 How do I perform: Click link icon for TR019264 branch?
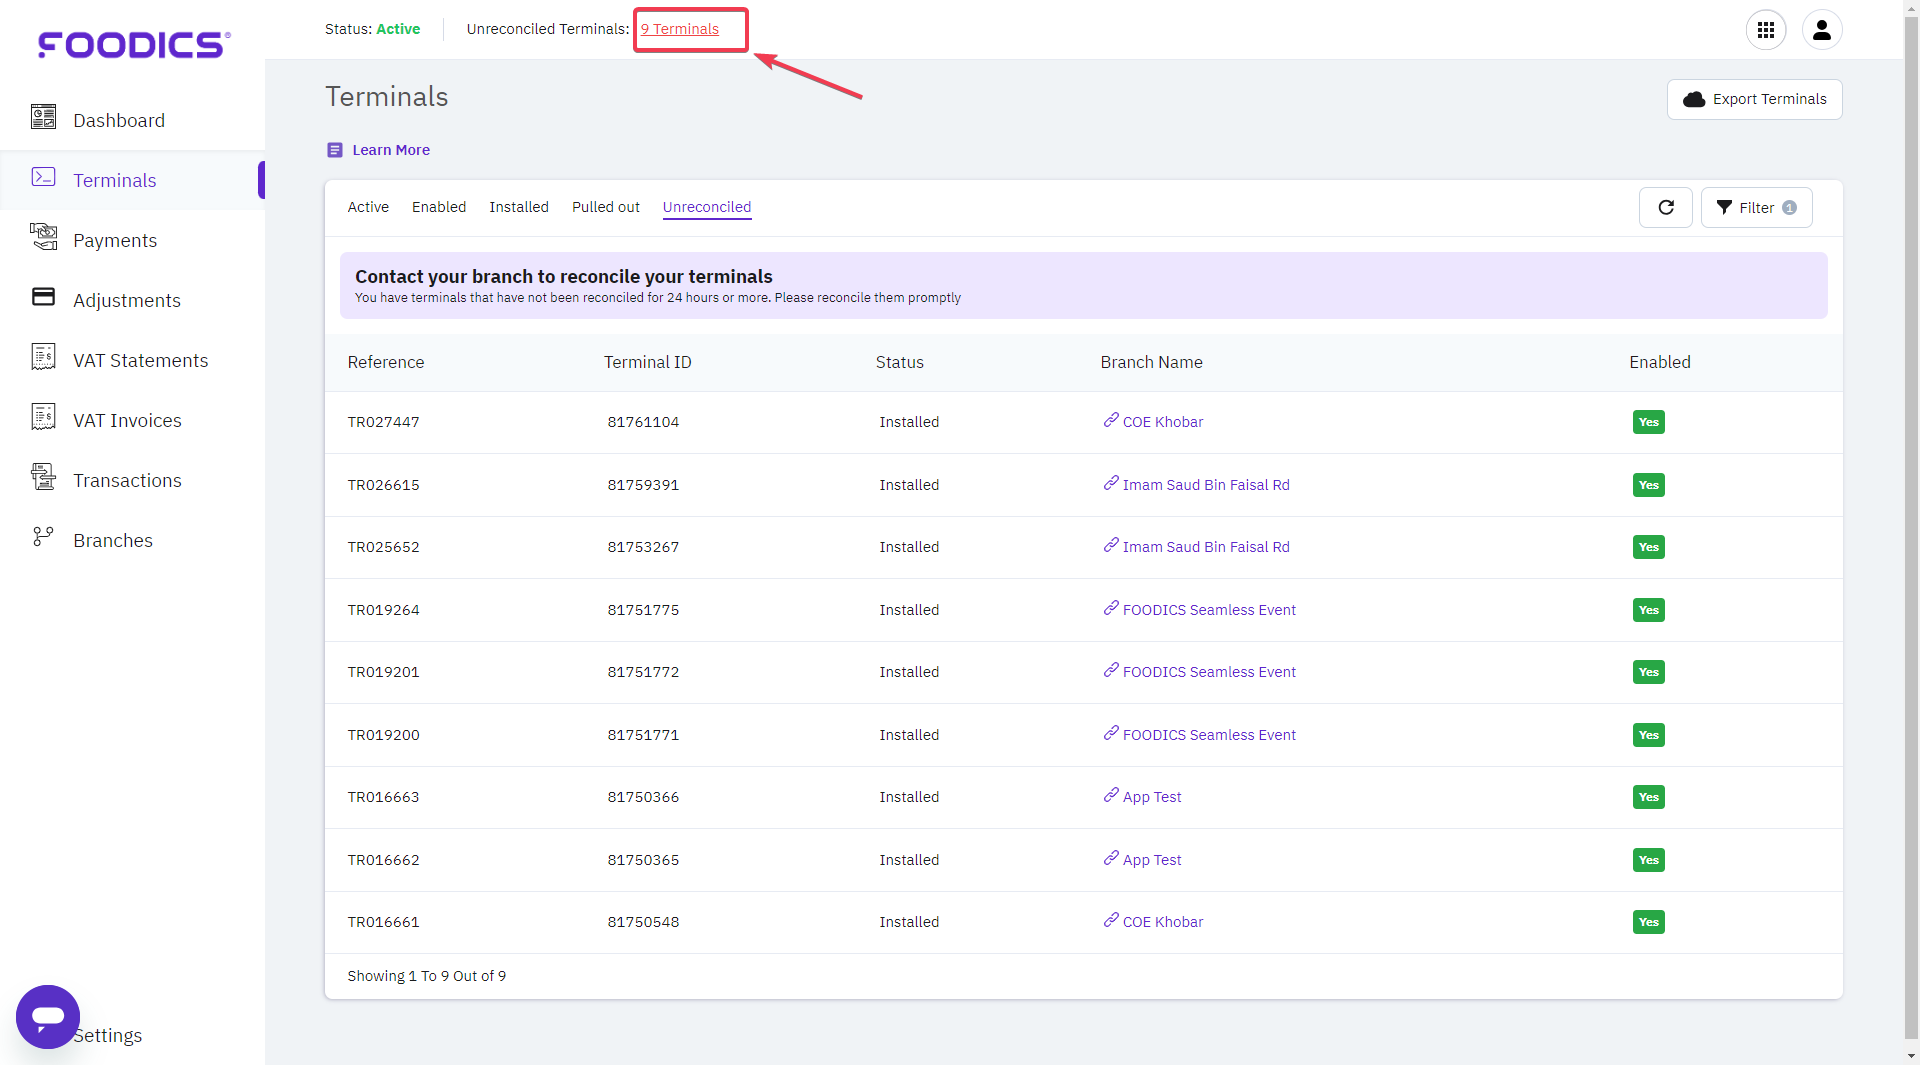point(1111,608)
